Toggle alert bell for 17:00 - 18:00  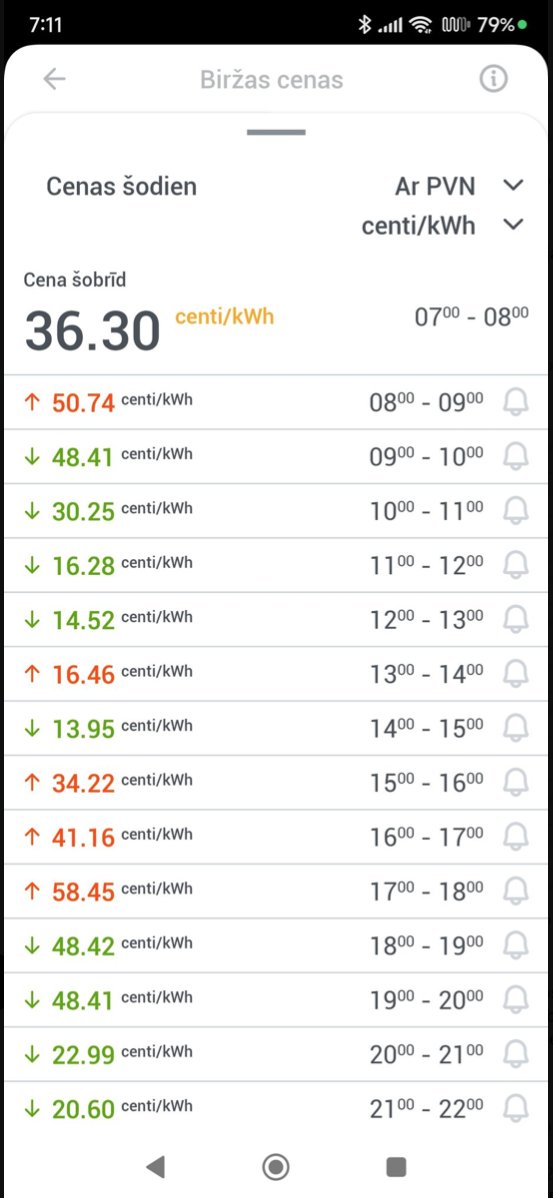click(516, 891)
